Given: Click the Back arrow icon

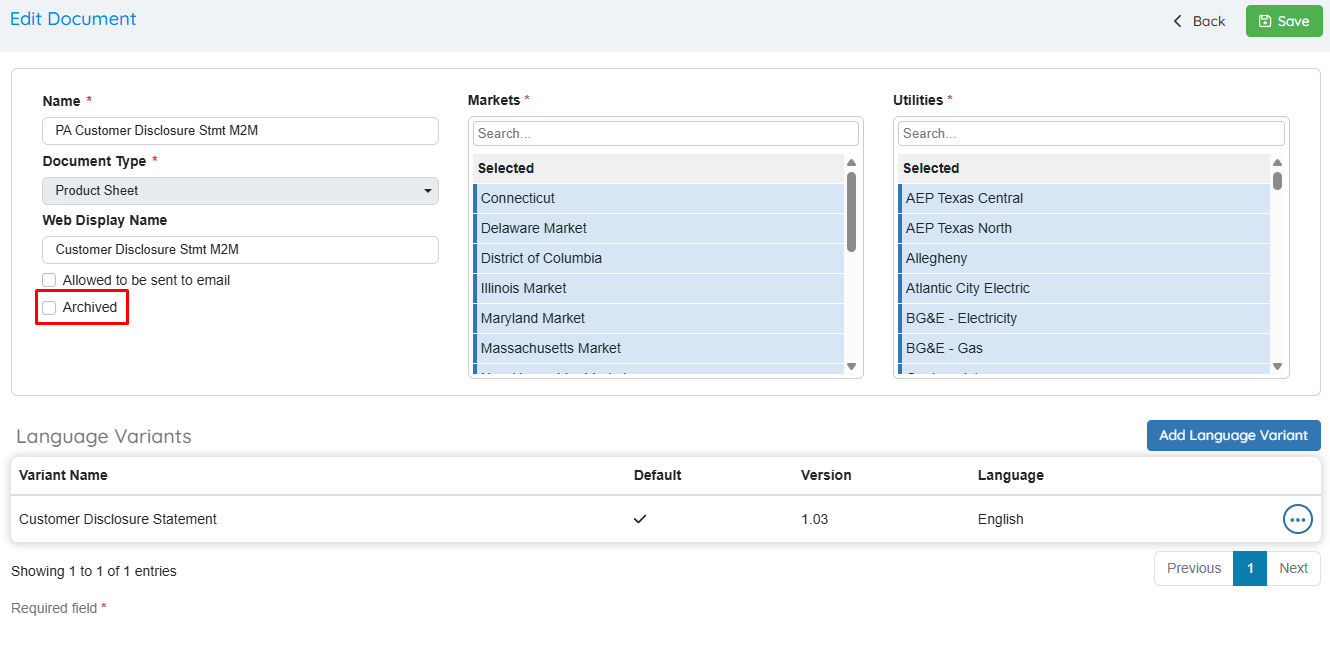Looking at the screenshot, I should (x=1177, y=21).
